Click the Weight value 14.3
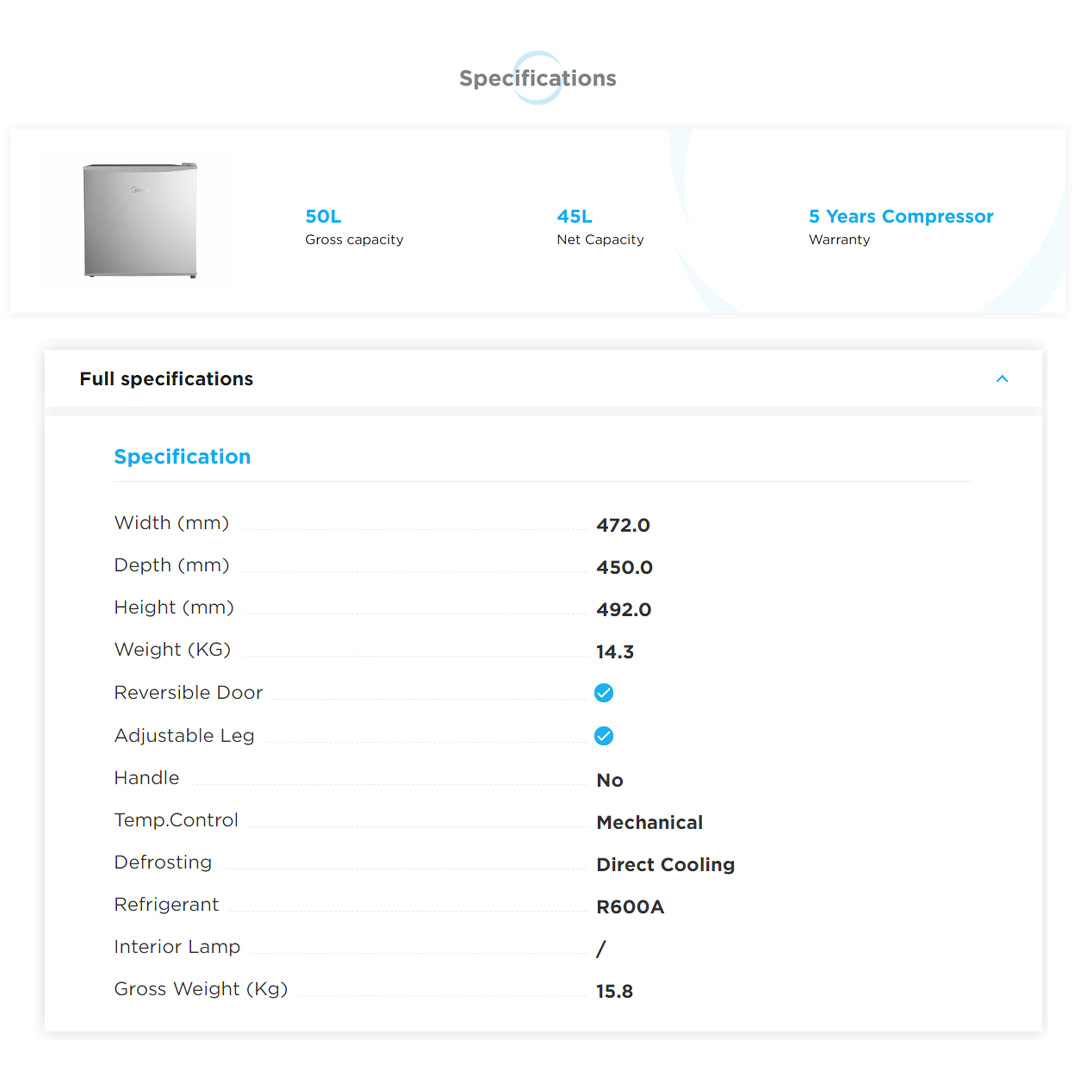 [615, 652]
